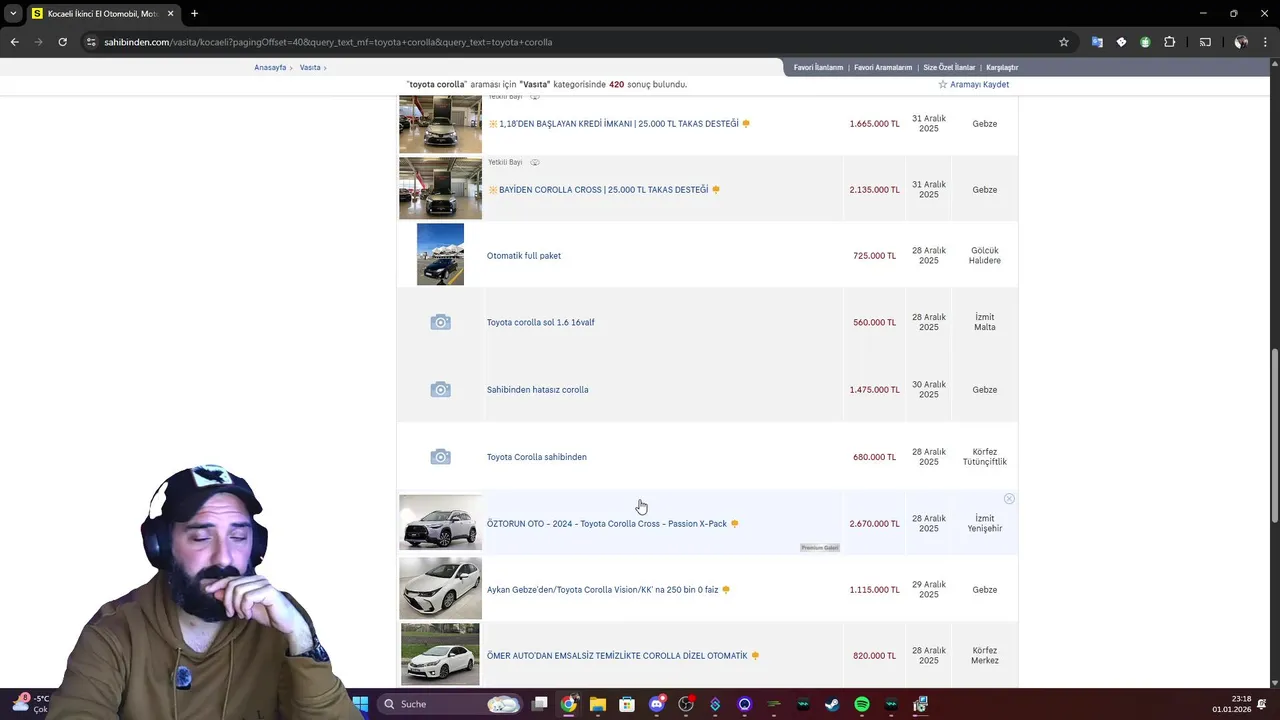
Task: Open the Karşılaştır link
Action: [1002, 67]
